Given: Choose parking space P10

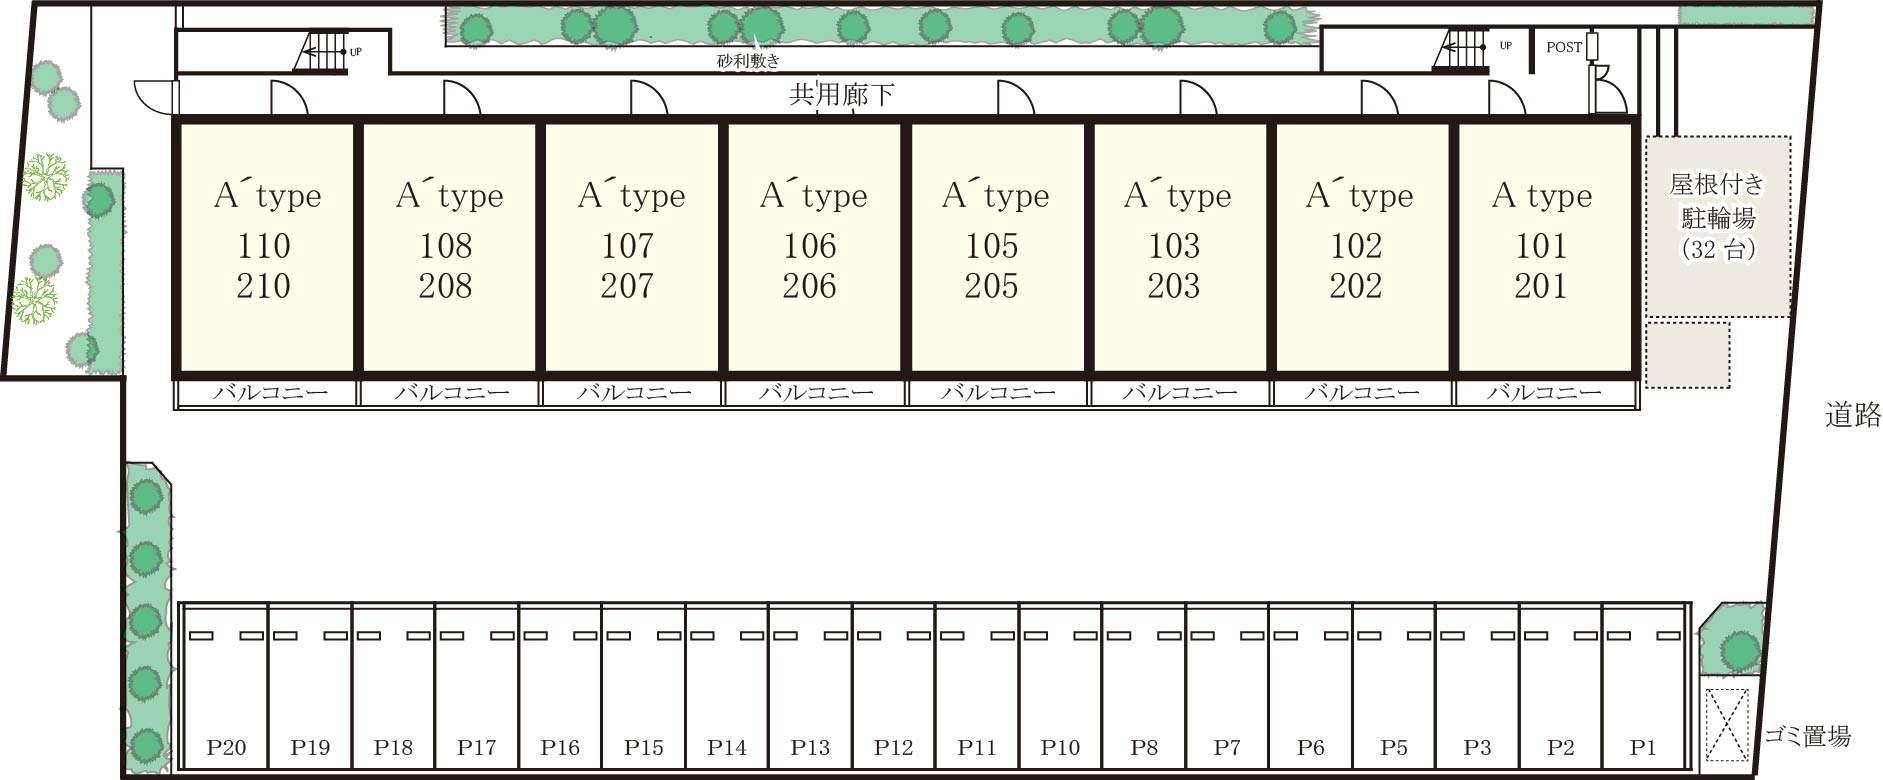Looking at the screenshot, I should (1060, 700).
